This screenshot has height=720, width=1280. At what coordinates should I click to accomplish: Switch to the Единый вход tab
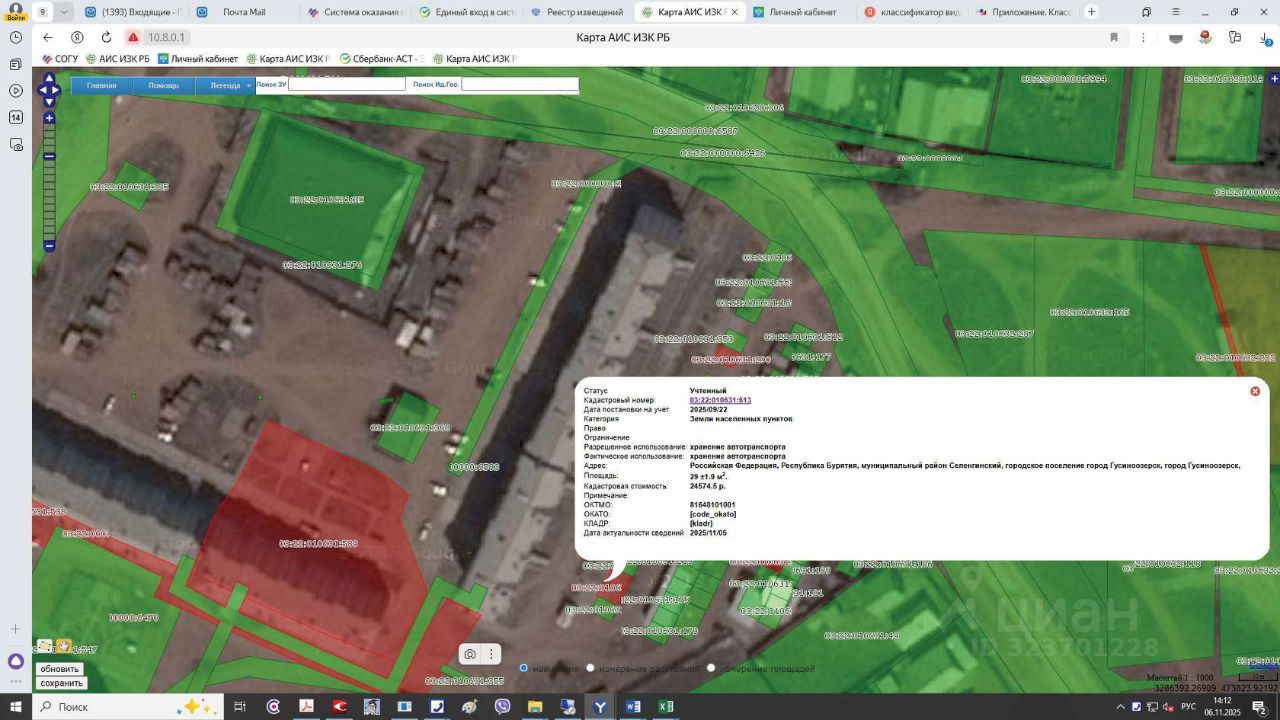tap(466, 12)
